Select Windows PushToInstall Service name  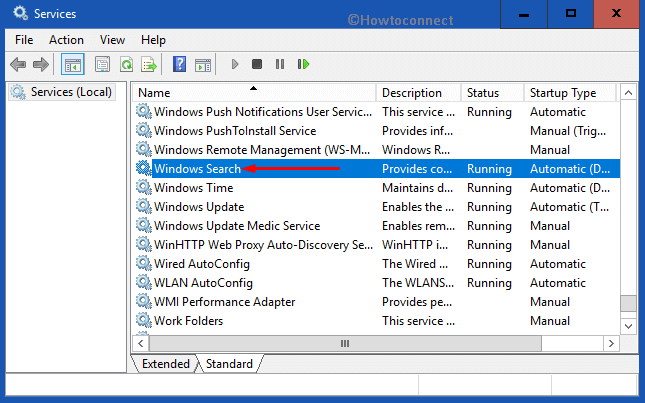pos(235,131)
